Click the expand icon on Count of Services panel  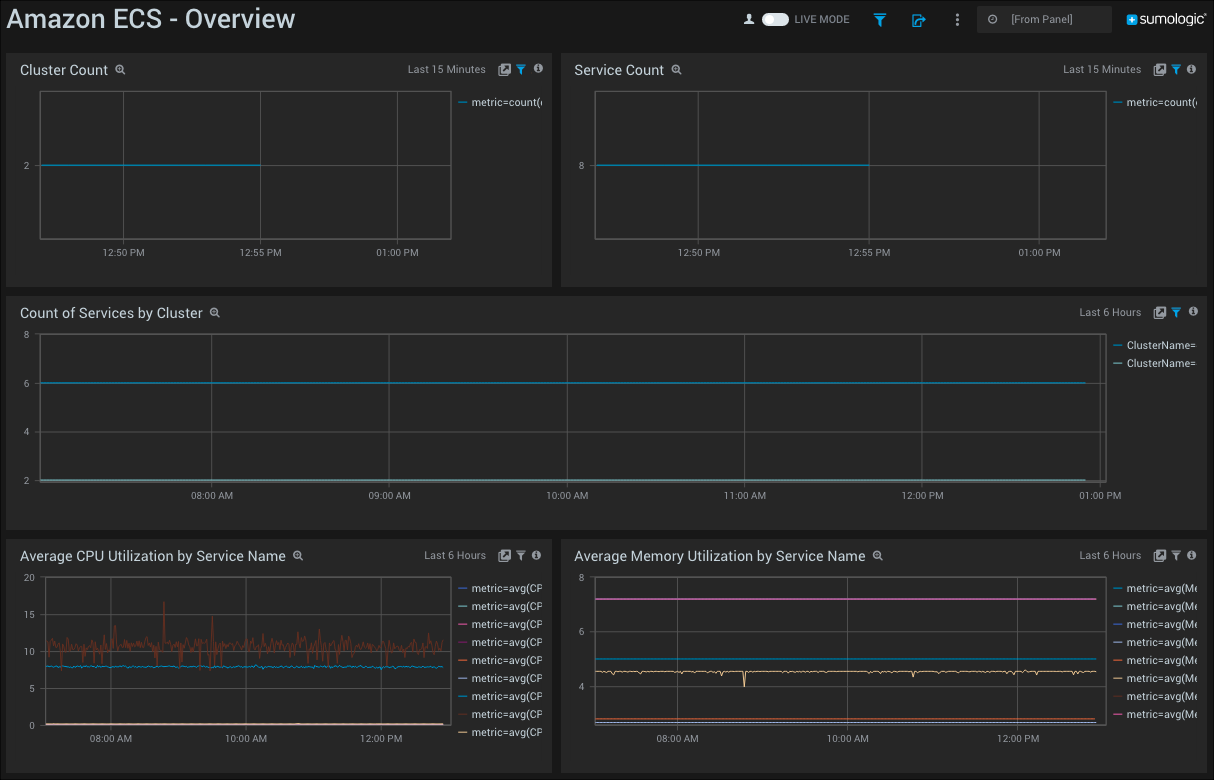pyautogui.click(x=1159, y=312)
